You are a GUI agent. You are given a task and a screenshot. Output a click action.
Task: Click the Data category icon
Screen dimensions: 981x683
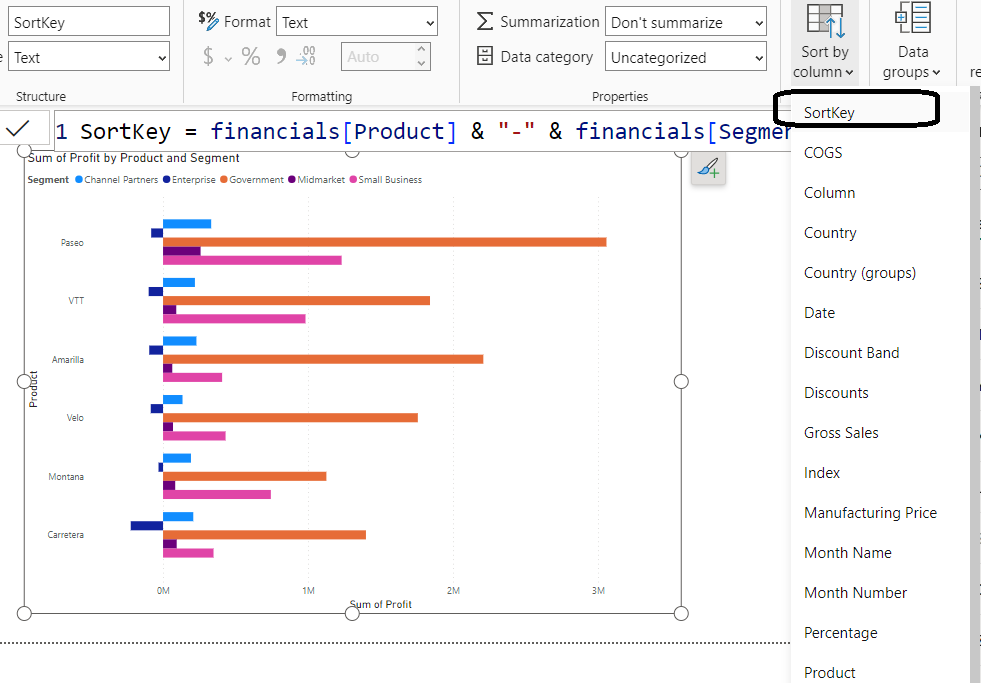tap(484, 56)
